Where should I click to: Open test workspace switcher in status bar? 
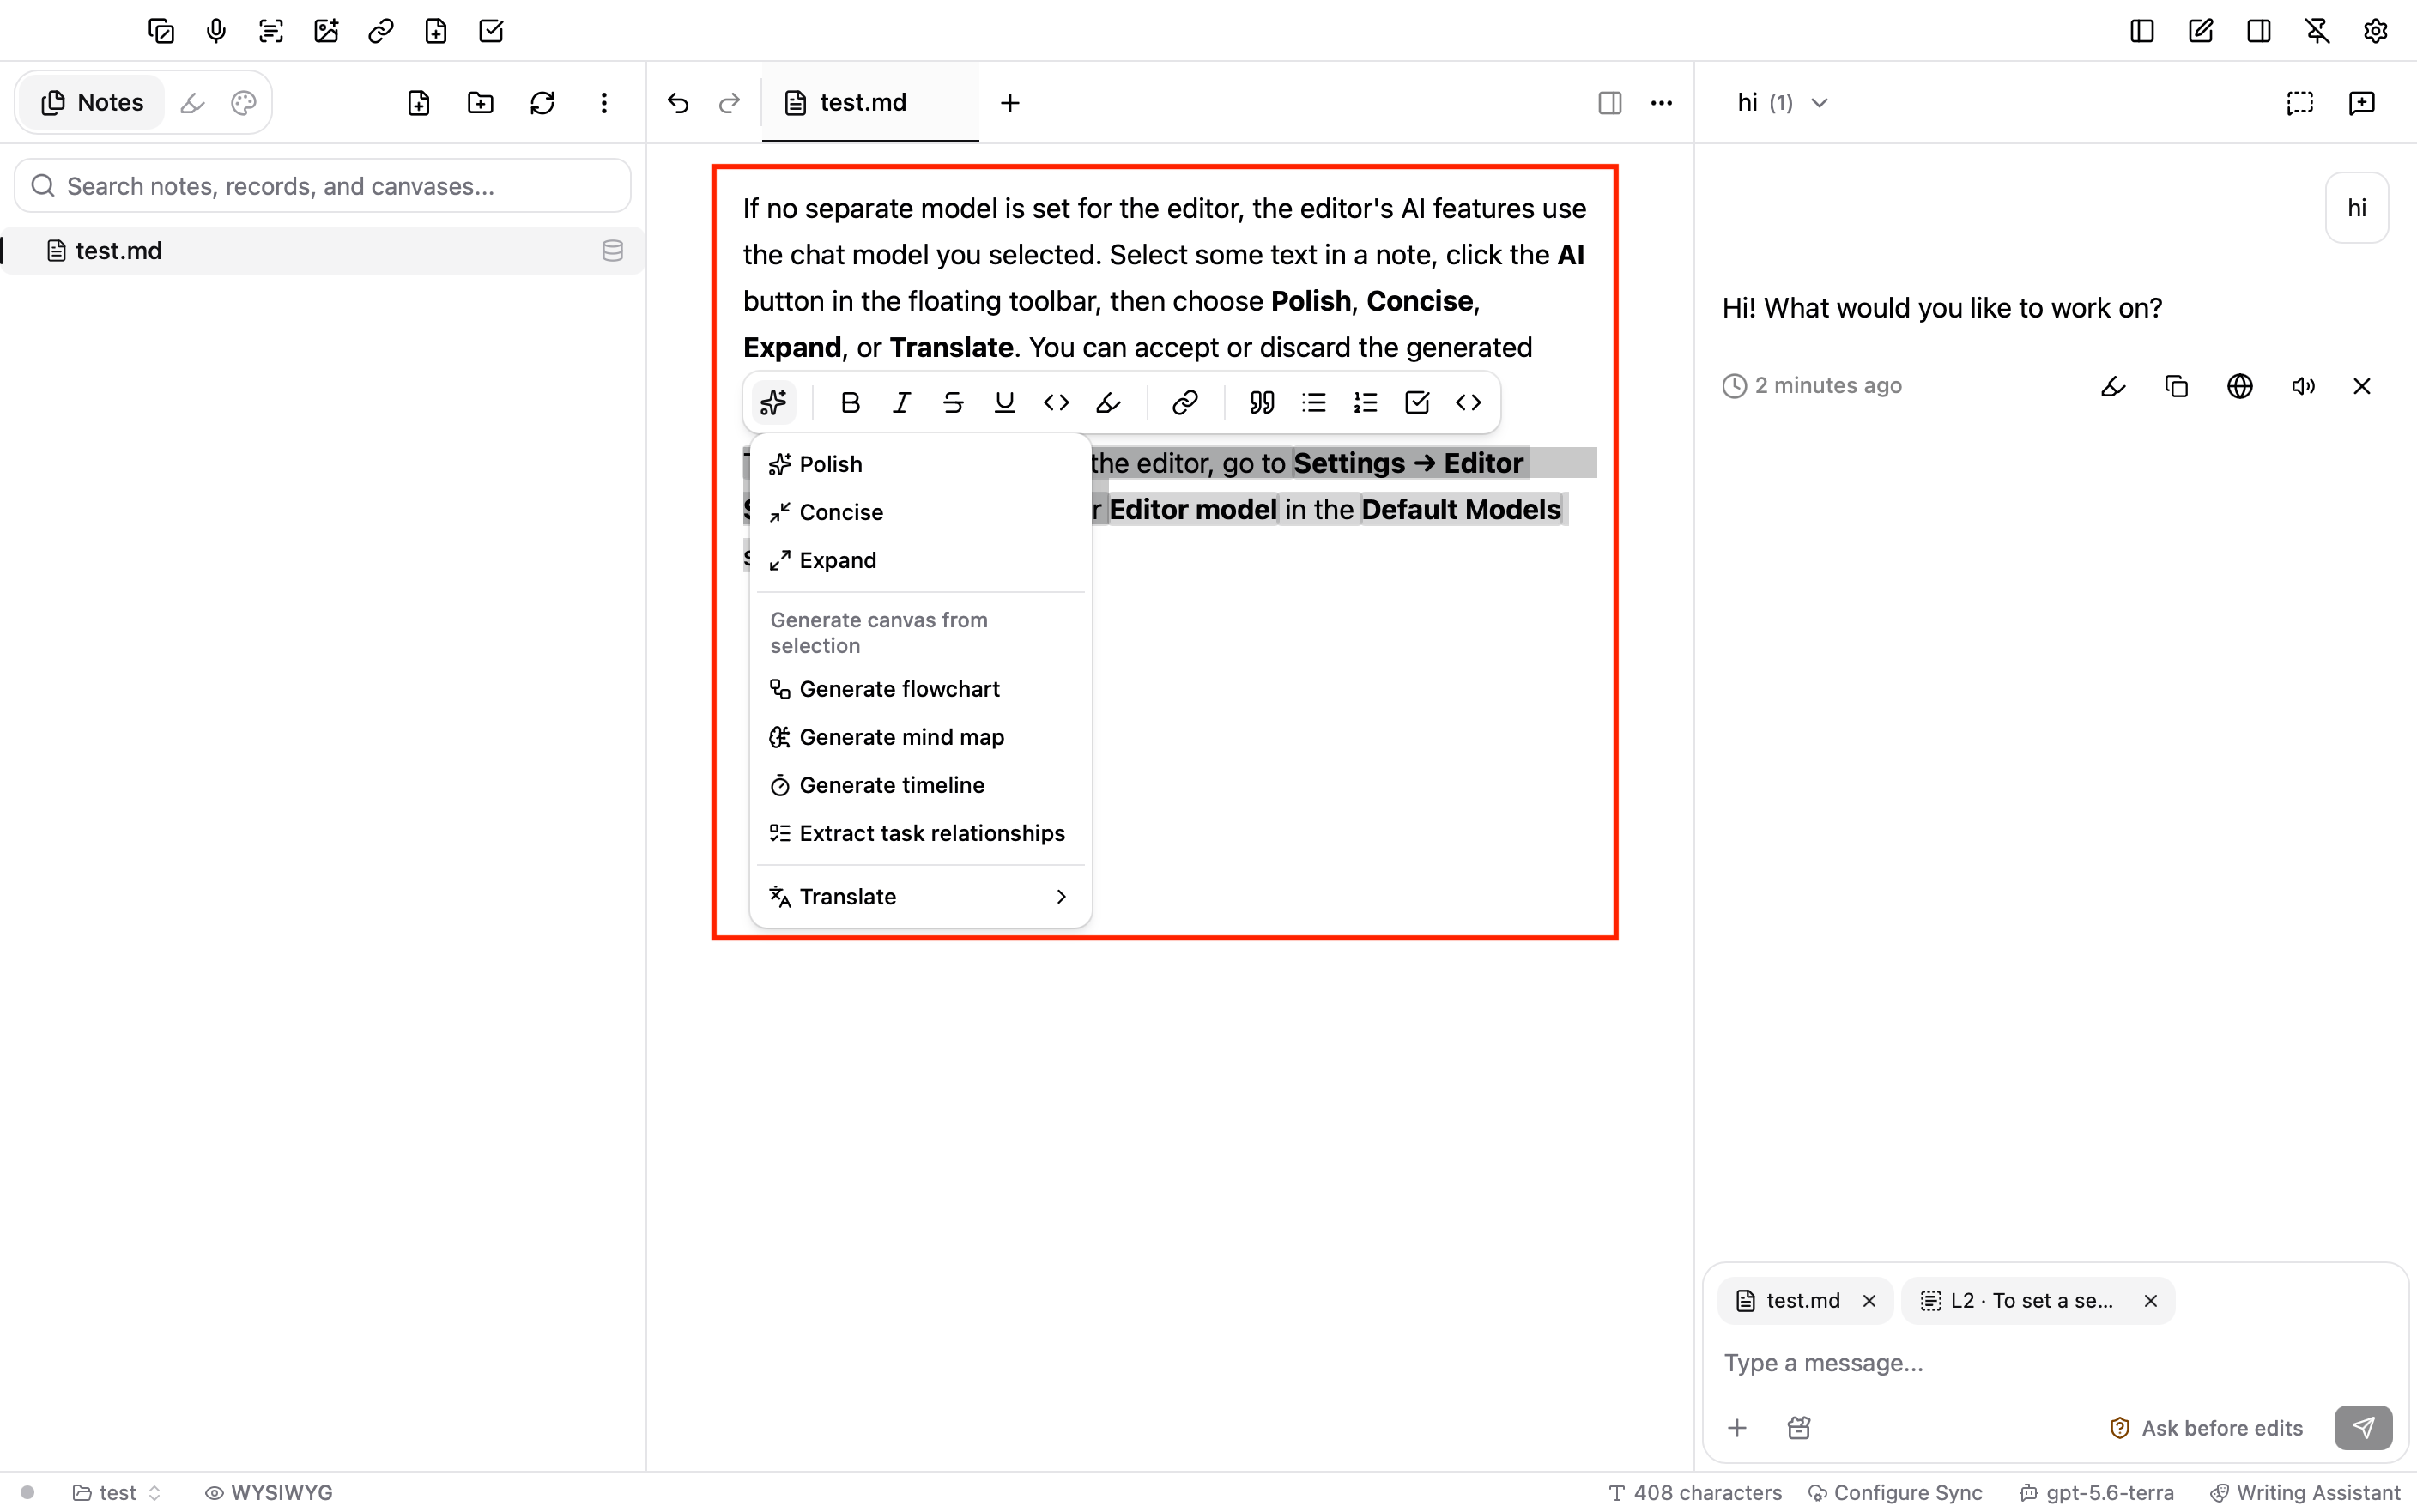click(x=117, y=1492)
